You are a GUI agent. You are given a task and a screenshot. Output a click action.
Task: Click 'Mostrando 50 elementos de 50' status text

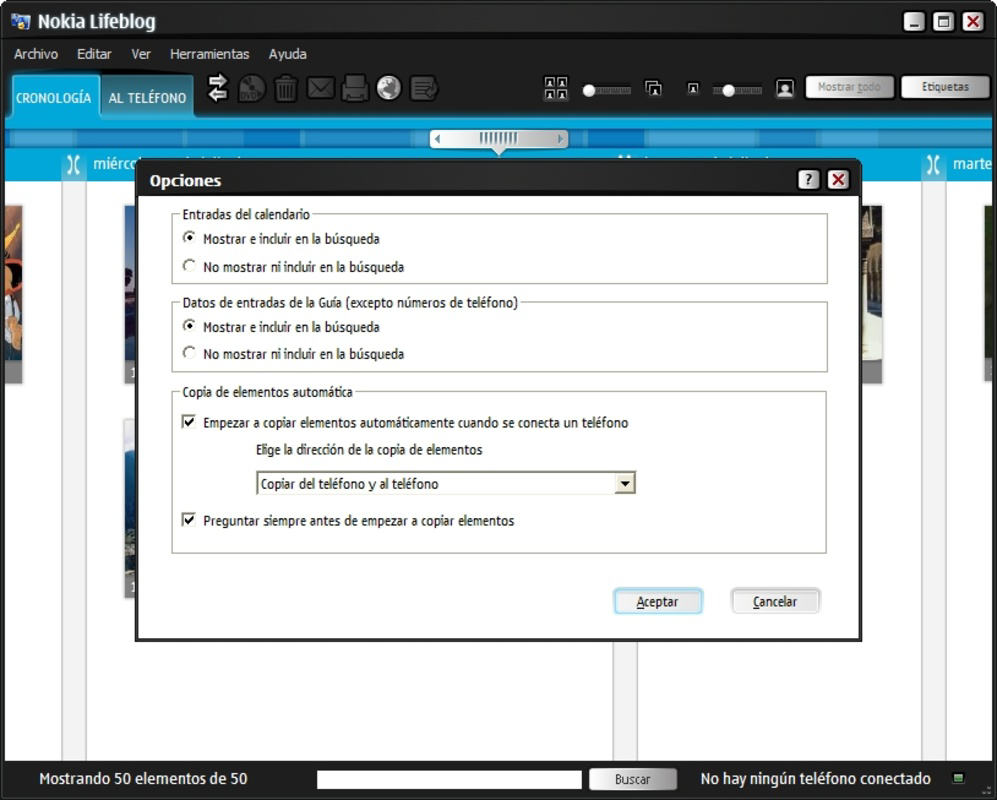pos(143,778)
